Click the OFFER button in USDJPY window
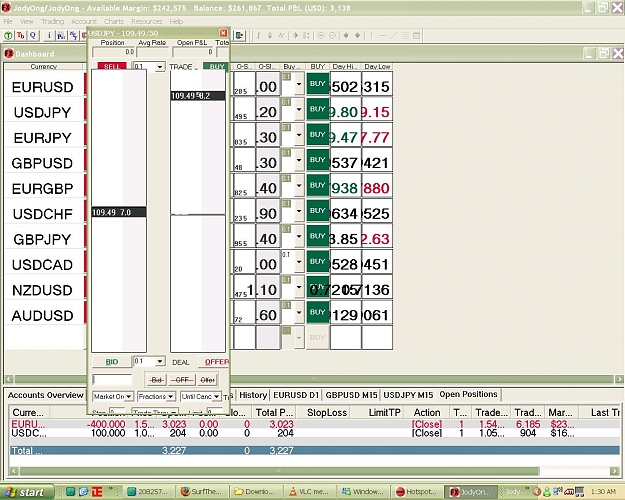 pyautogui.click(x=215, y=362)
